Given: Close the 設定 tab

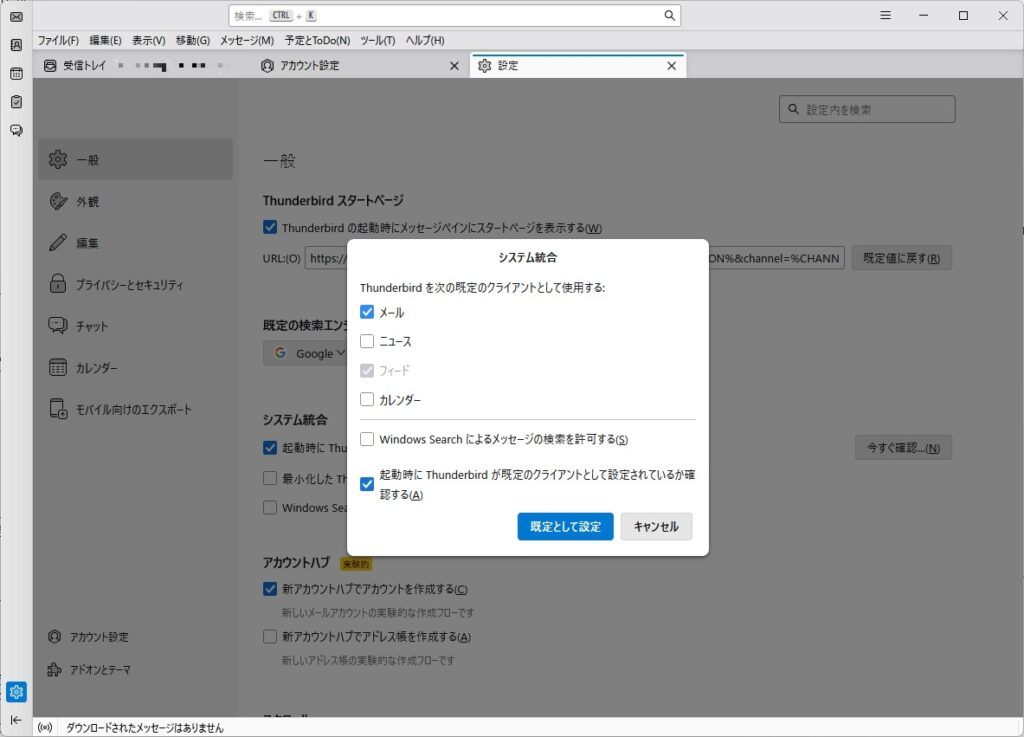Looking at the screenshot, I should pyautogui.click(x=671, y=66).
